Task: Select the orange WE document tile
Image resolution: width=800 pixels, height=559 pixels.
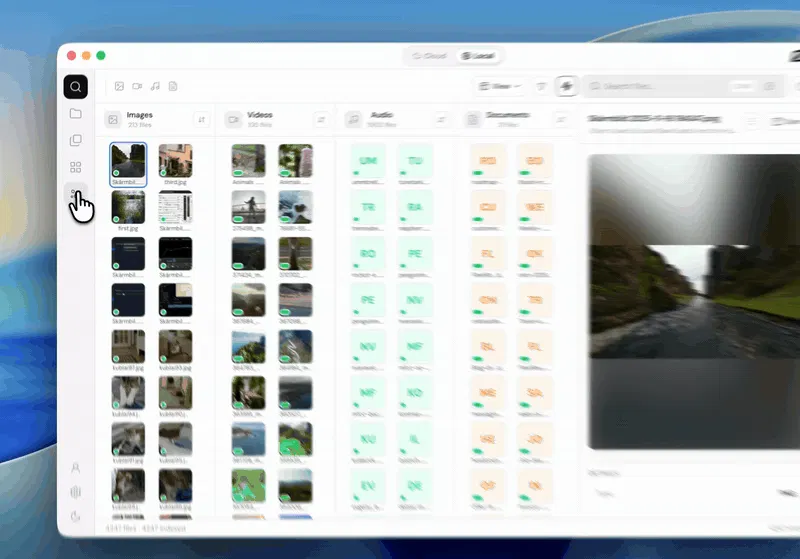Action: (x=535, y=207)
